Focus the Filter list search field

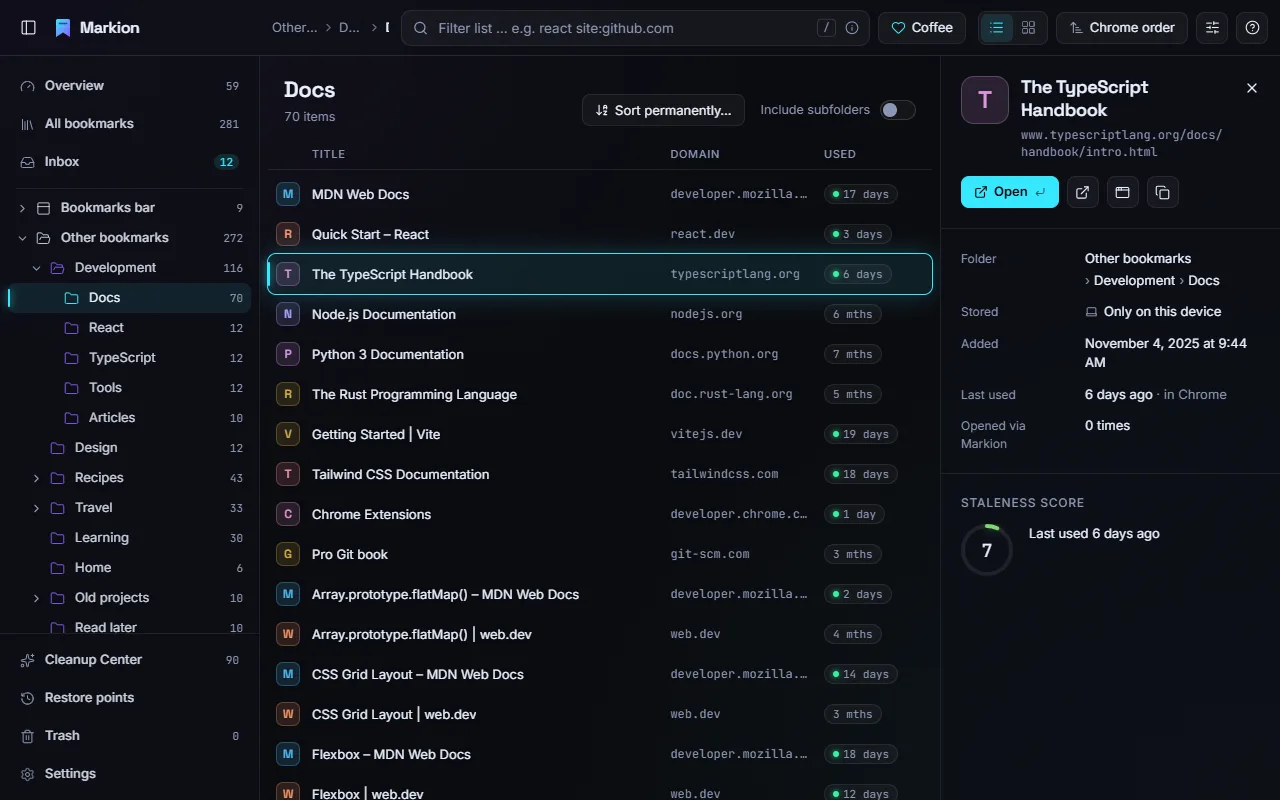636,28
